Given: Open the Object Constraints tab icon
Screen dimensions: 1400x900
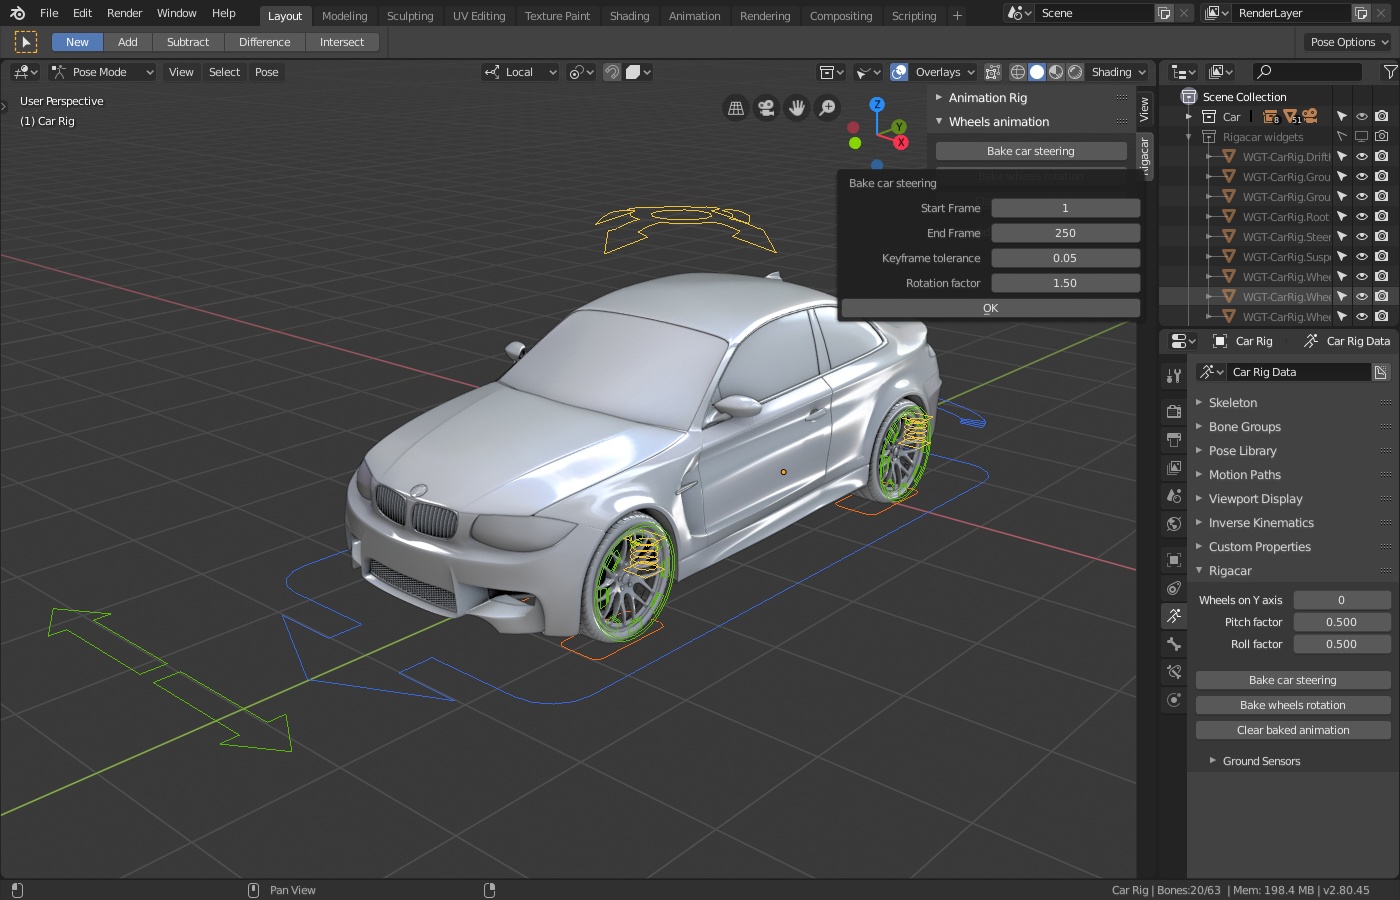Looking at the screenshot, I should point(1174,588).
